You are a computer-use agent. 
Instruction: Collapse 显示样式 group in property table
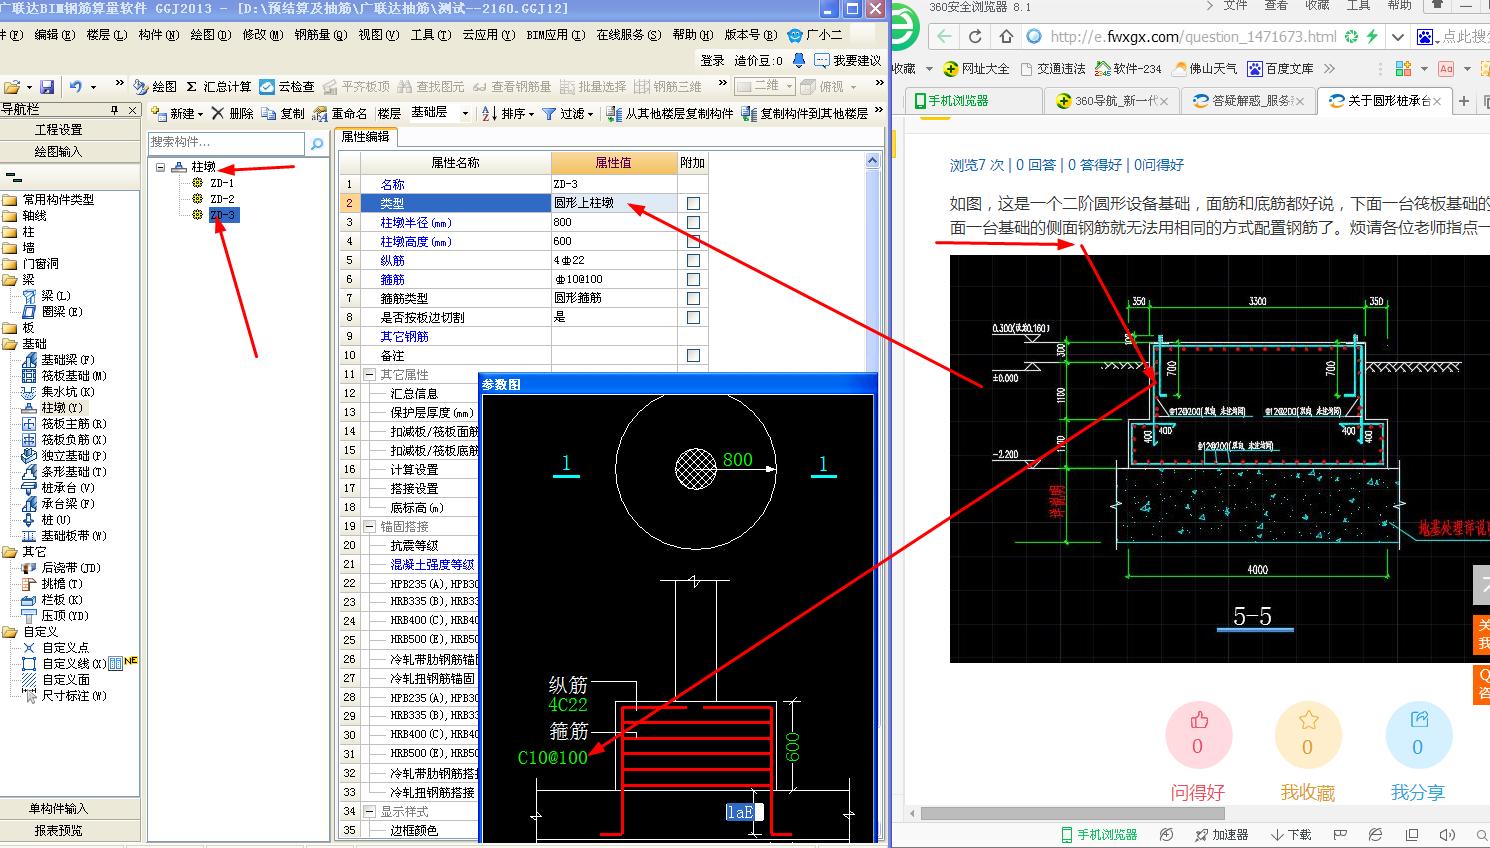click(370, 811)
